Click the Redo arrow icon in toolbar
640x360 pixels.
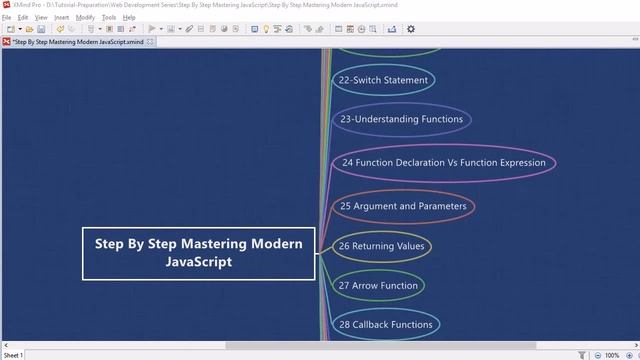71,29
